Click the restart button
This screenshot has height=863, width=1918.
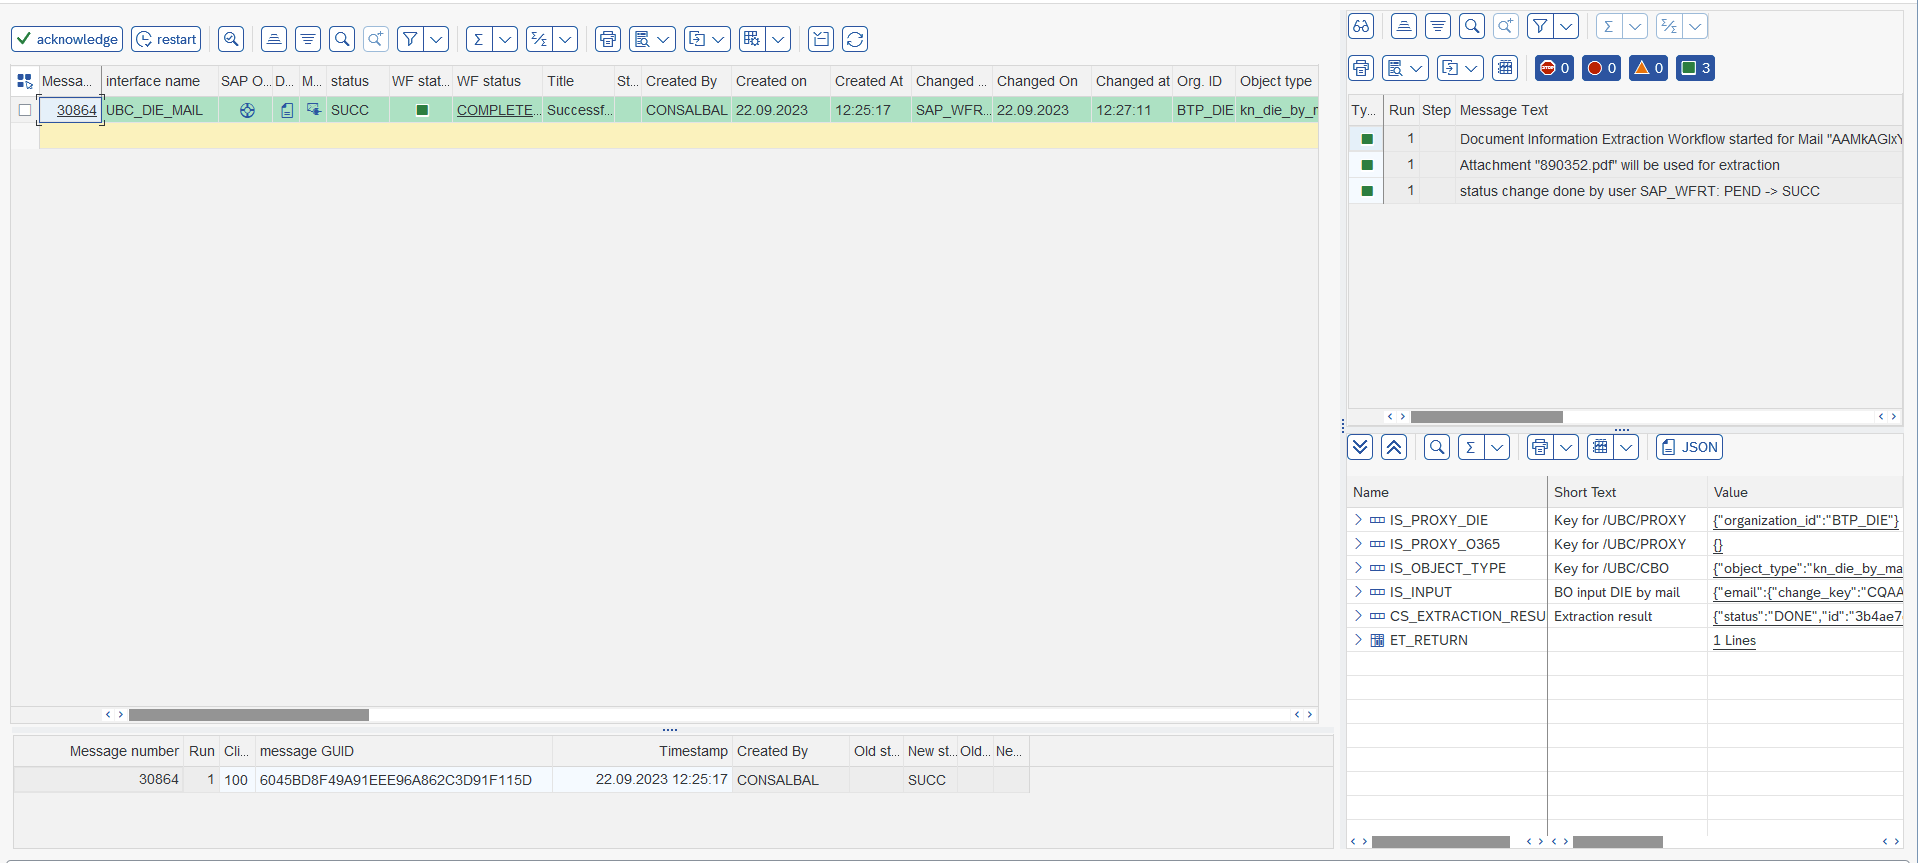[166, 39]
